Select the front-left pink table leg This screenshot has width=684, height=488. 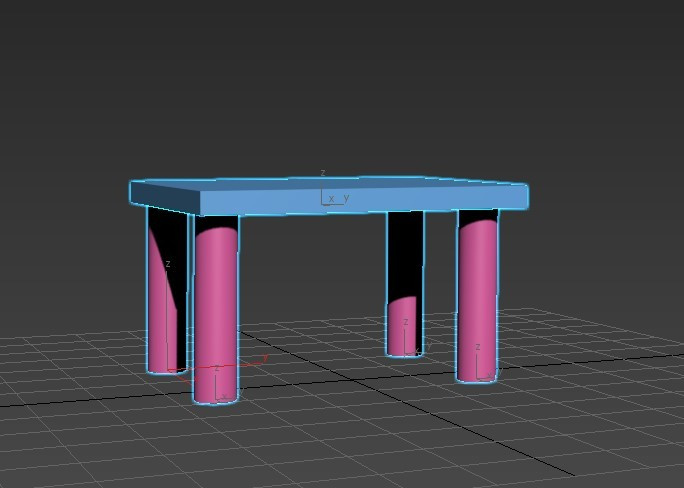tap(216, 310)
